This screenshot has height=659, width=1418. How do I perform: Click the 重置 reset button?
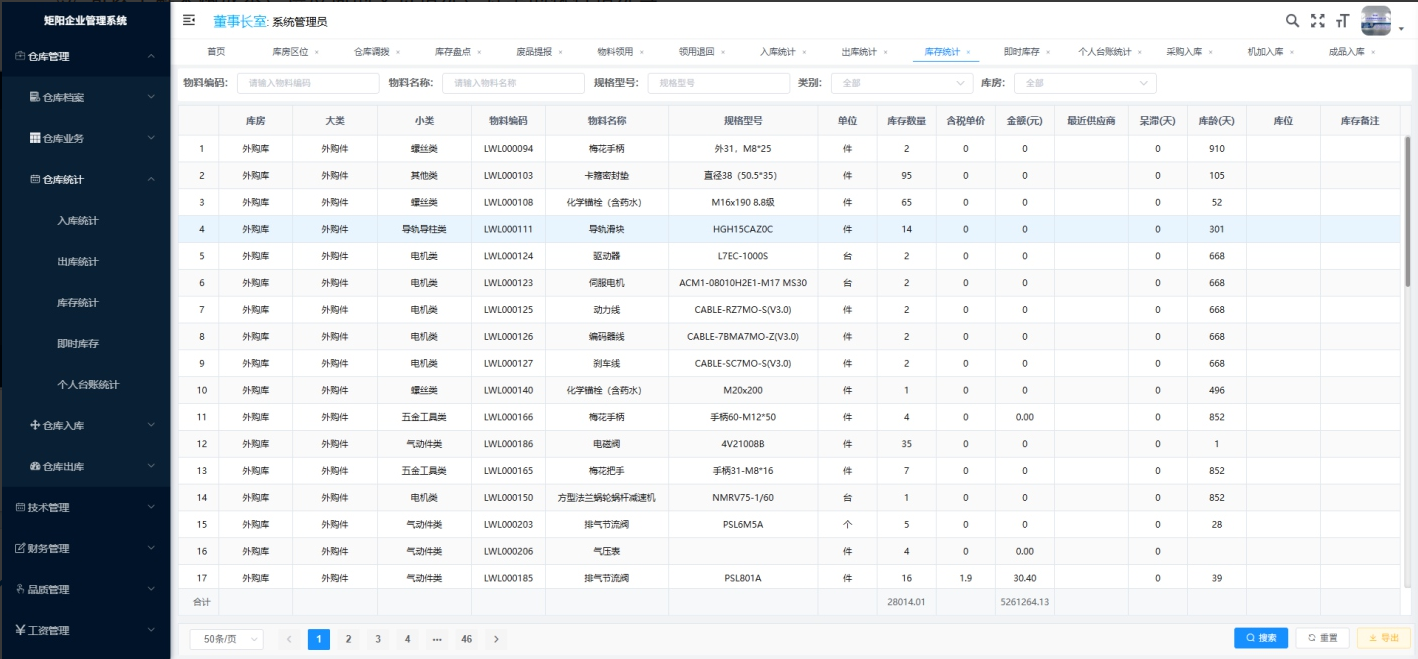pos(1322,638)
